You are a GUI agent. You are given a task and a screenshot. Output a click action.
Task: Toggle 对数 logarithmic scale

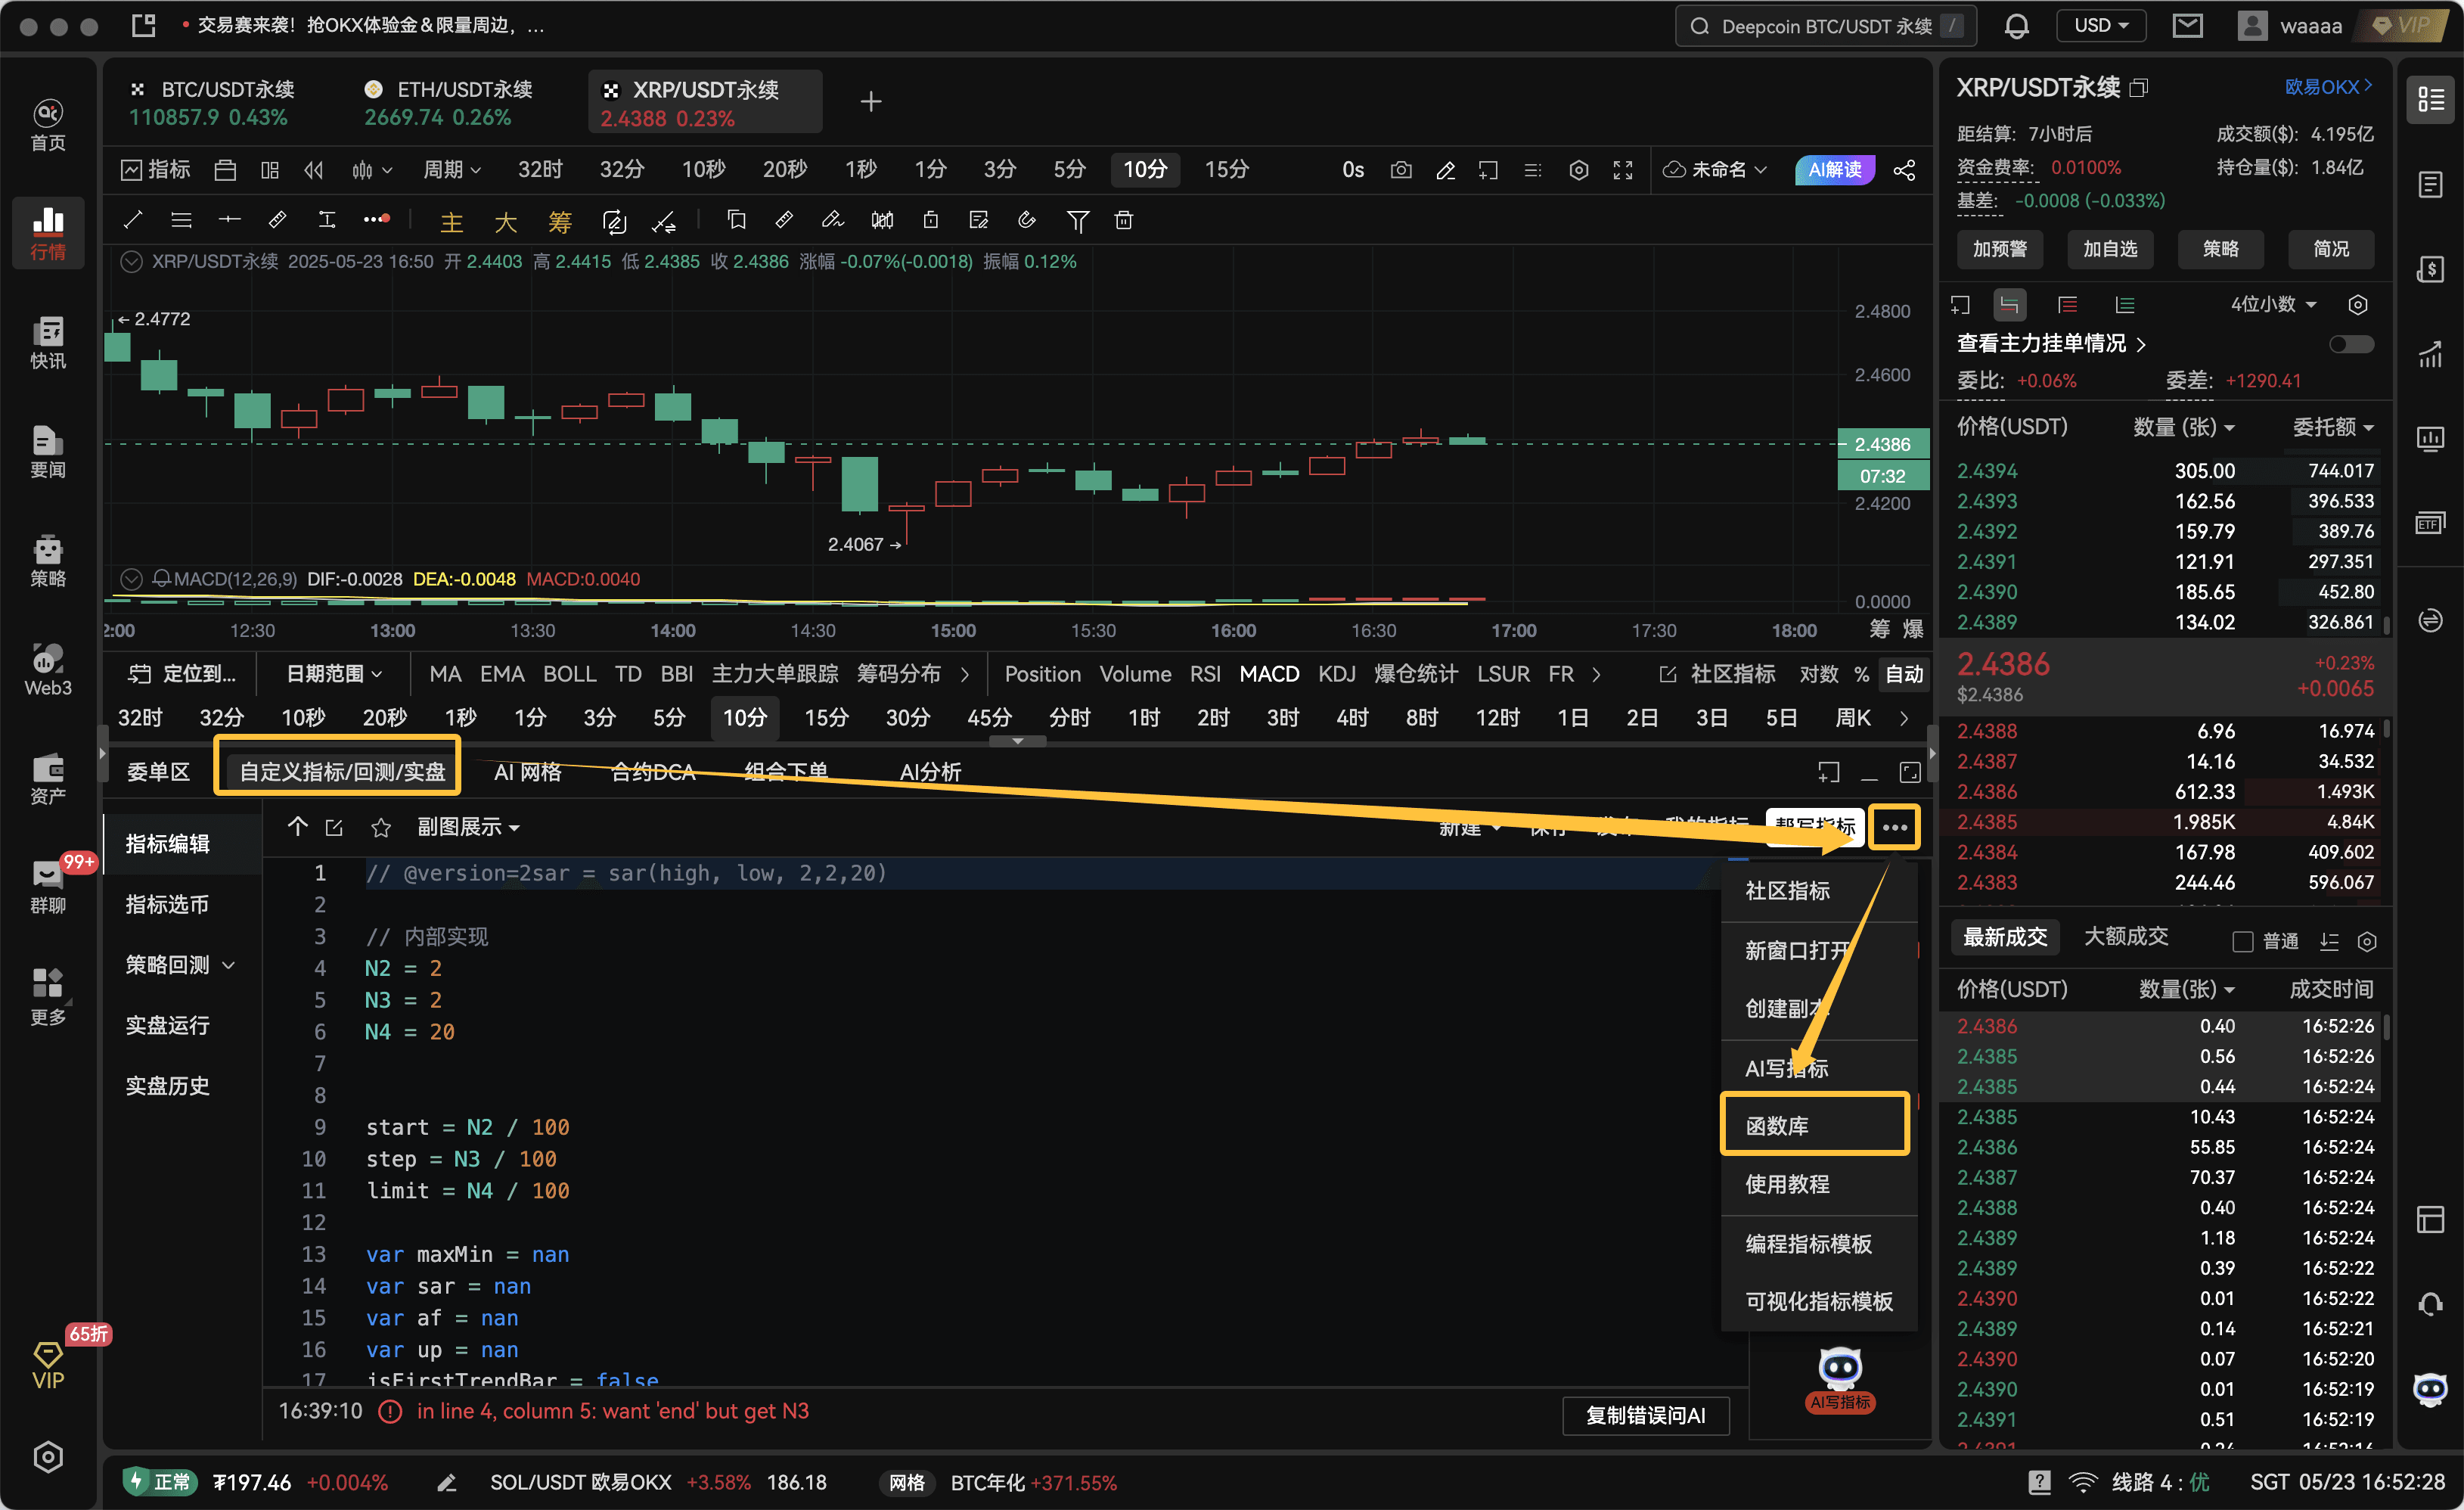pyautogui.click(x=1818, y=674)
